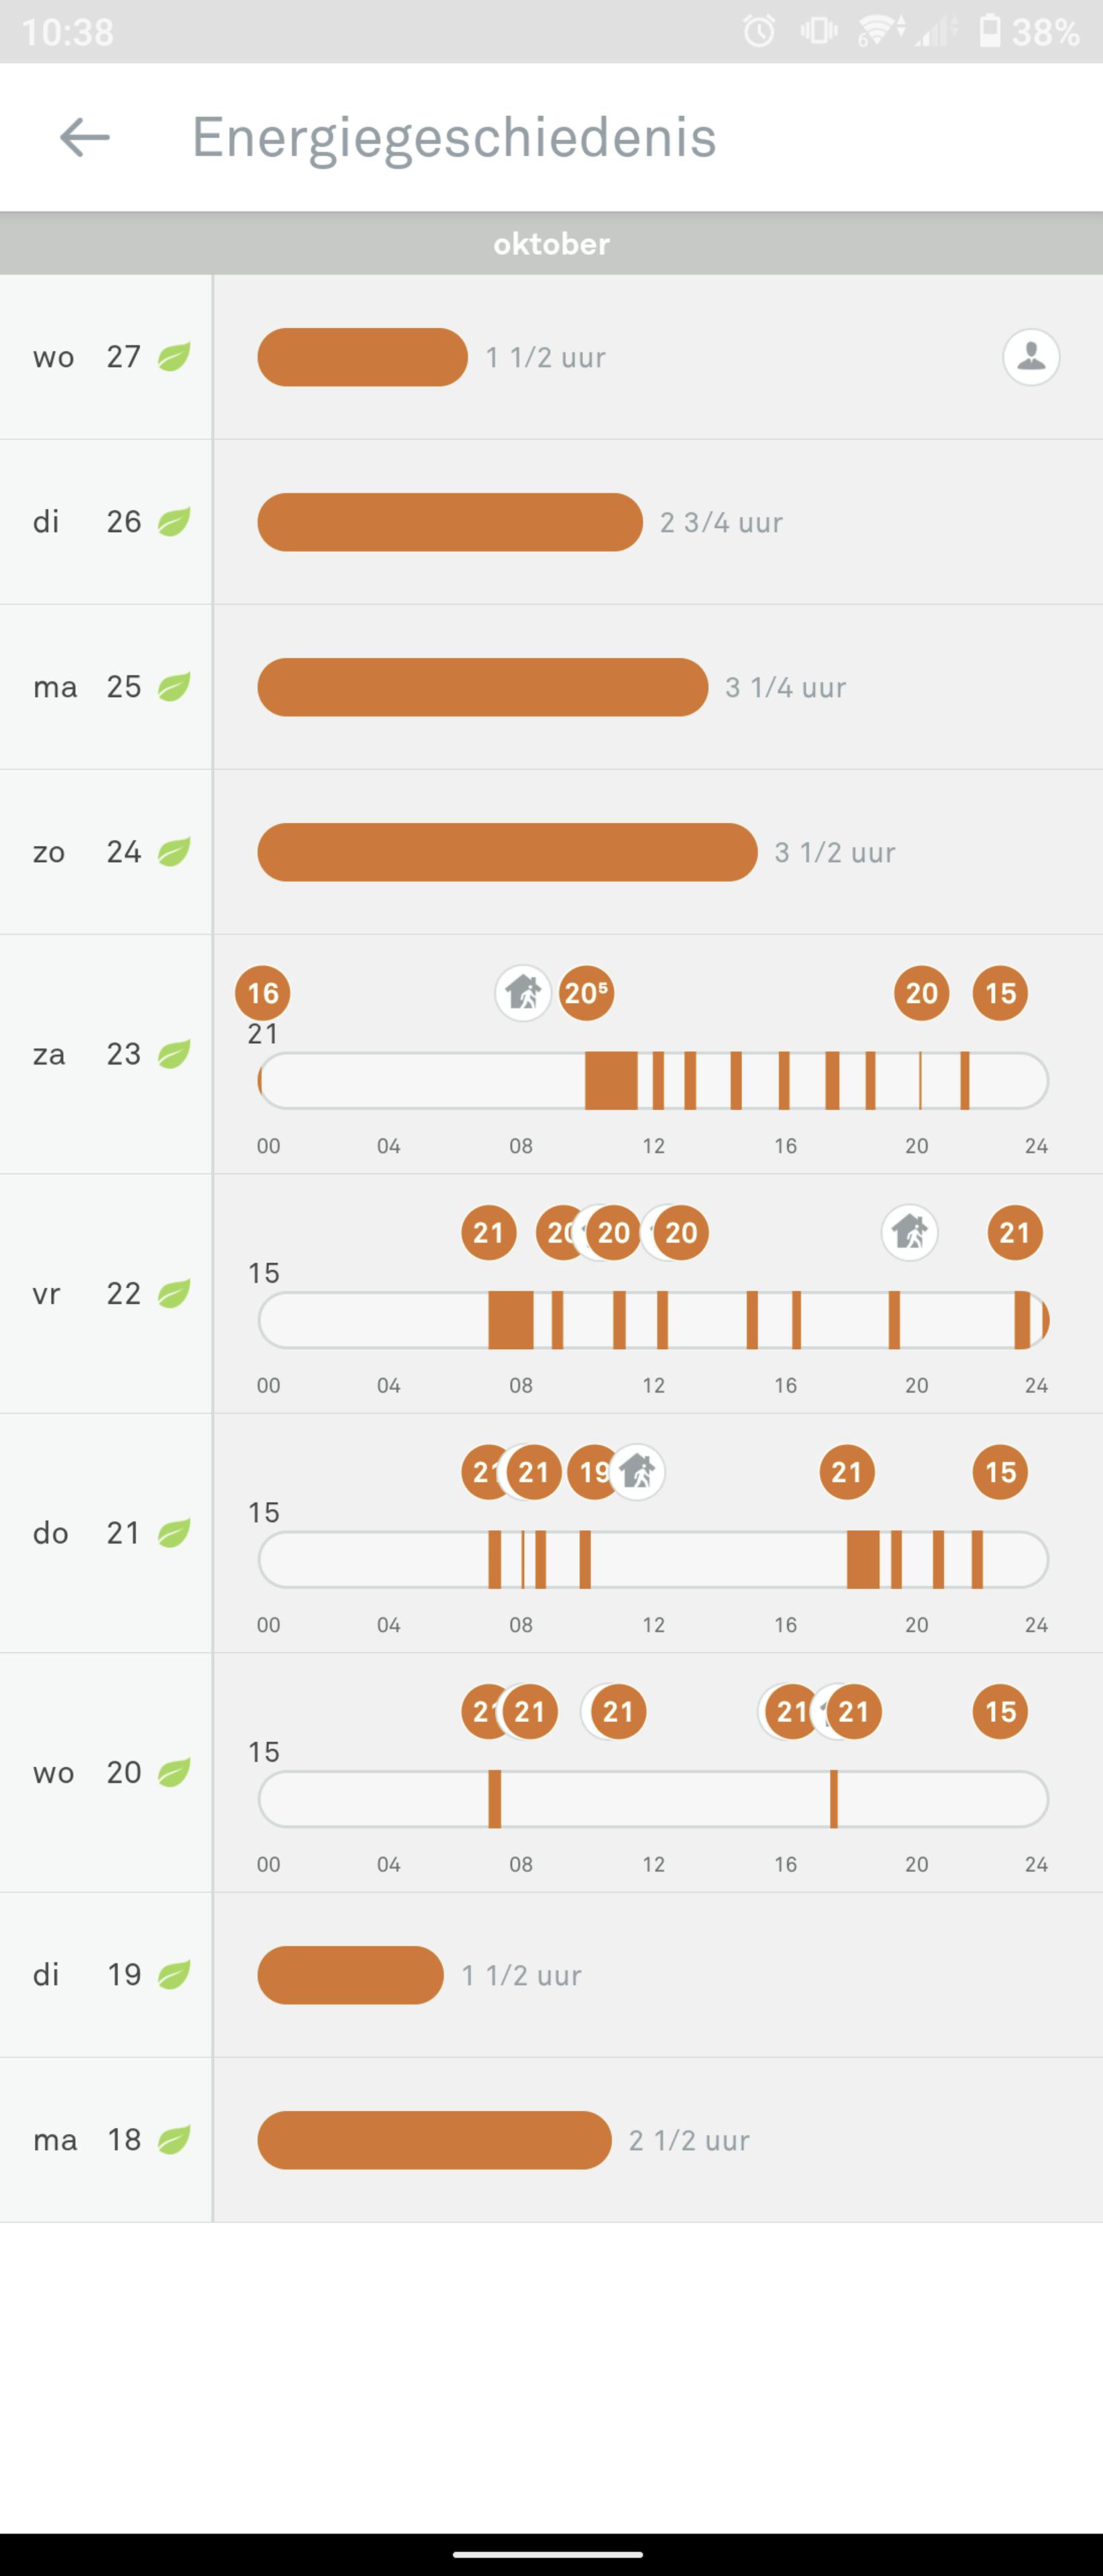Tap the 15 setpoint marker on Wednesday 20
1103x2576 pixels.
point(1000,1711)
